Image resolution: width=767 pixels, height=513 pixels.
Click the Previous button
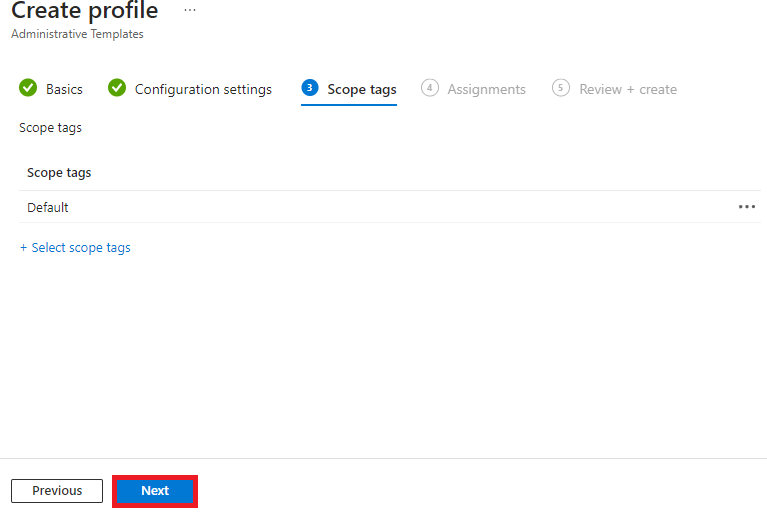point(57,491)
